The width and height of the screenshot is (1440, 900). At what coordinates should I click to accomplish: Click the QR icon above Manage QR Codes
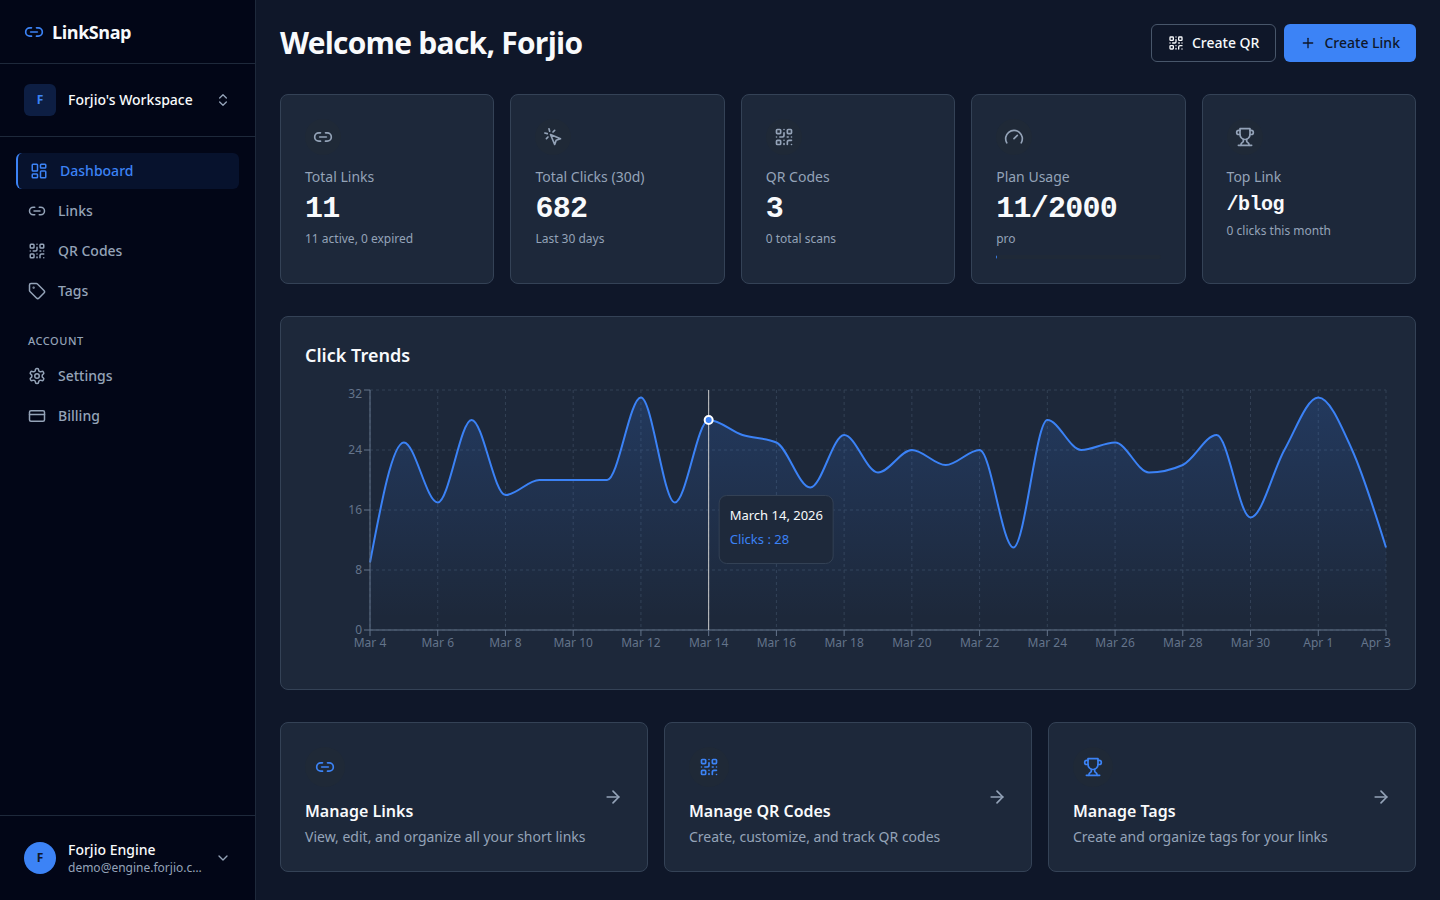pos(709,767)
